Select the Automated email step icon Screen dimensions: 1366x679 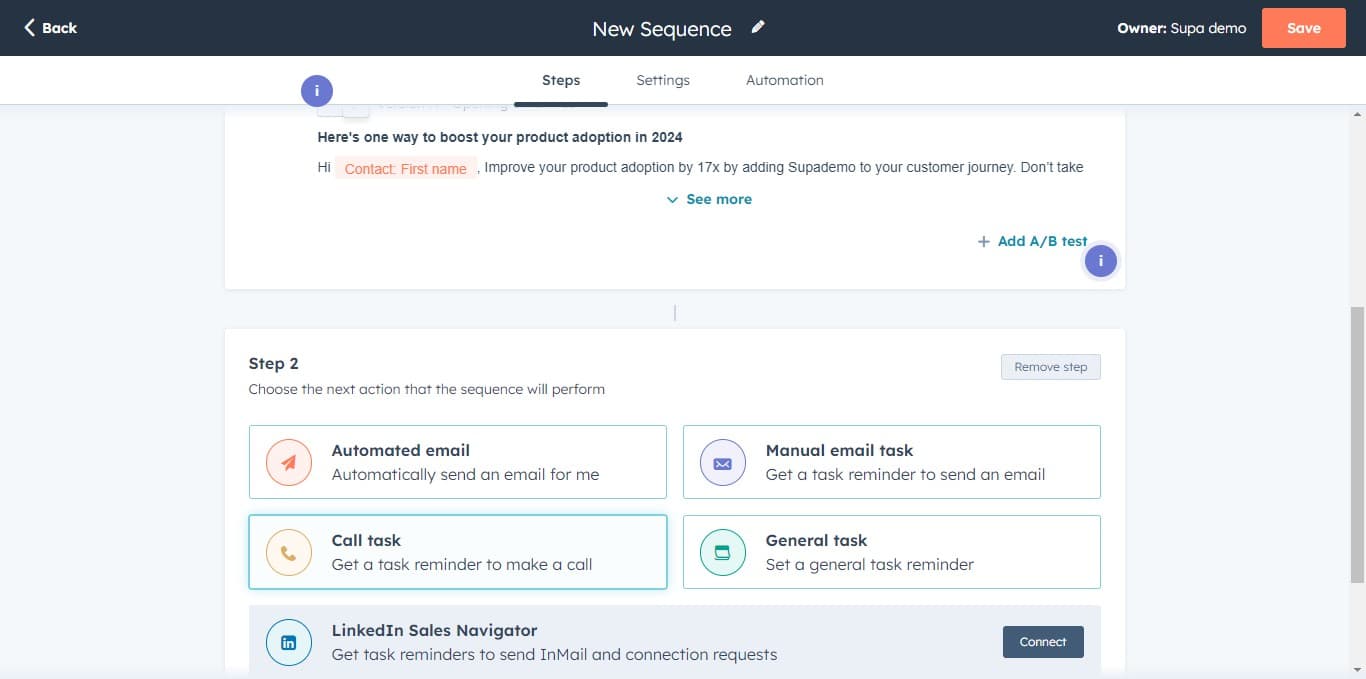tap(288, 462)
